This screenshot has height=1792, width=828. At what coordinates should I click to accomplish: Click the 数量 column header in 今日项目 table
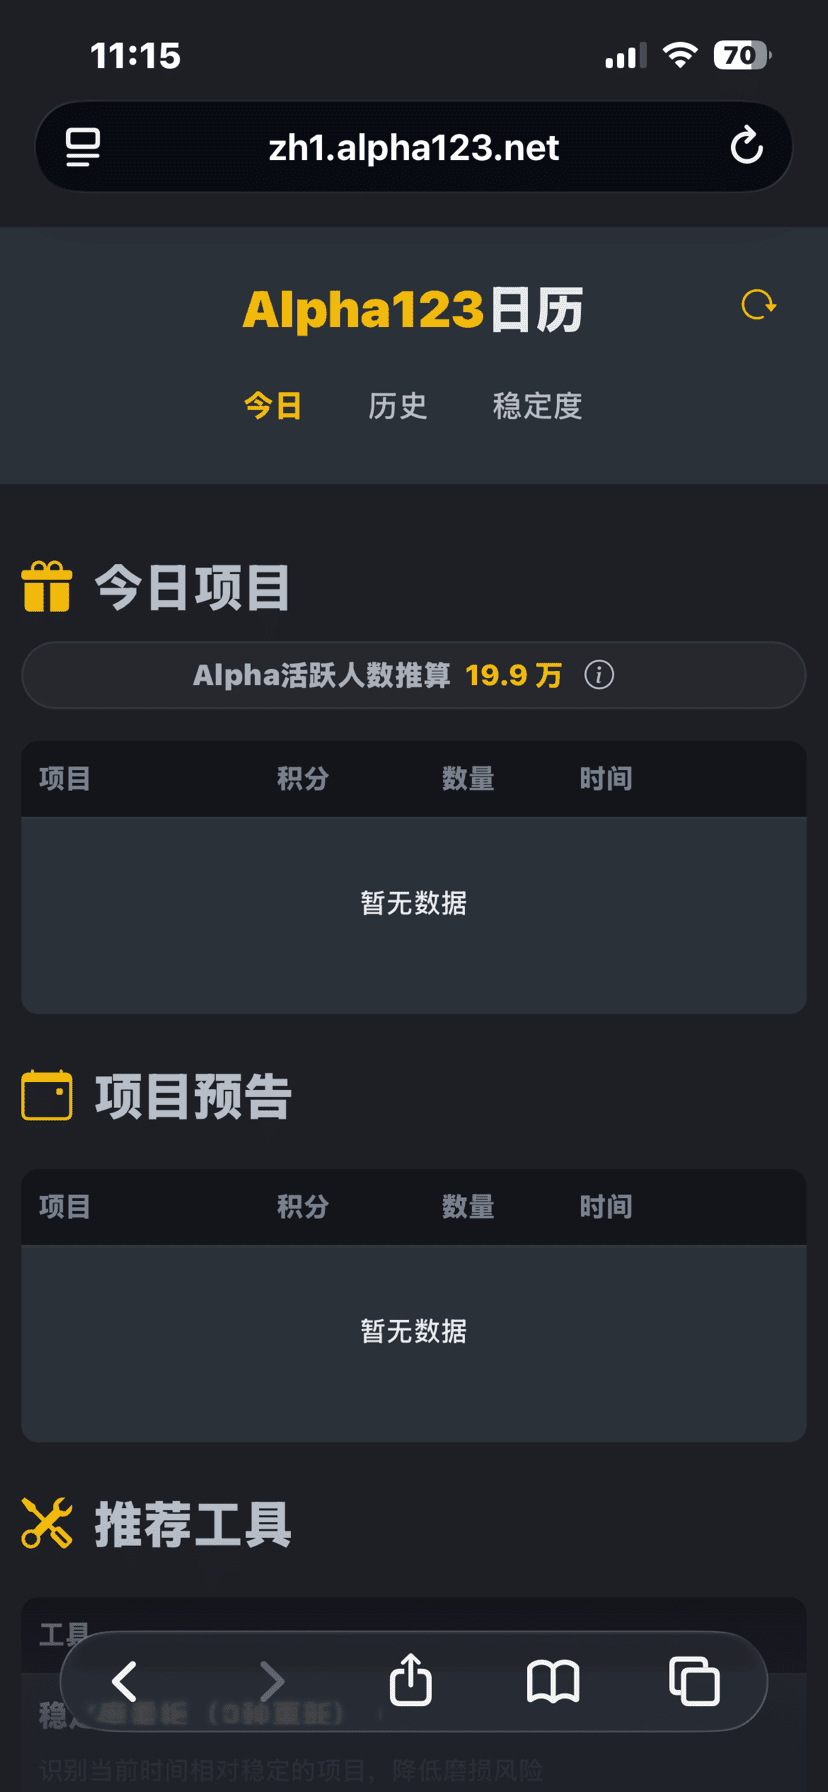click(x=468, y=778)
